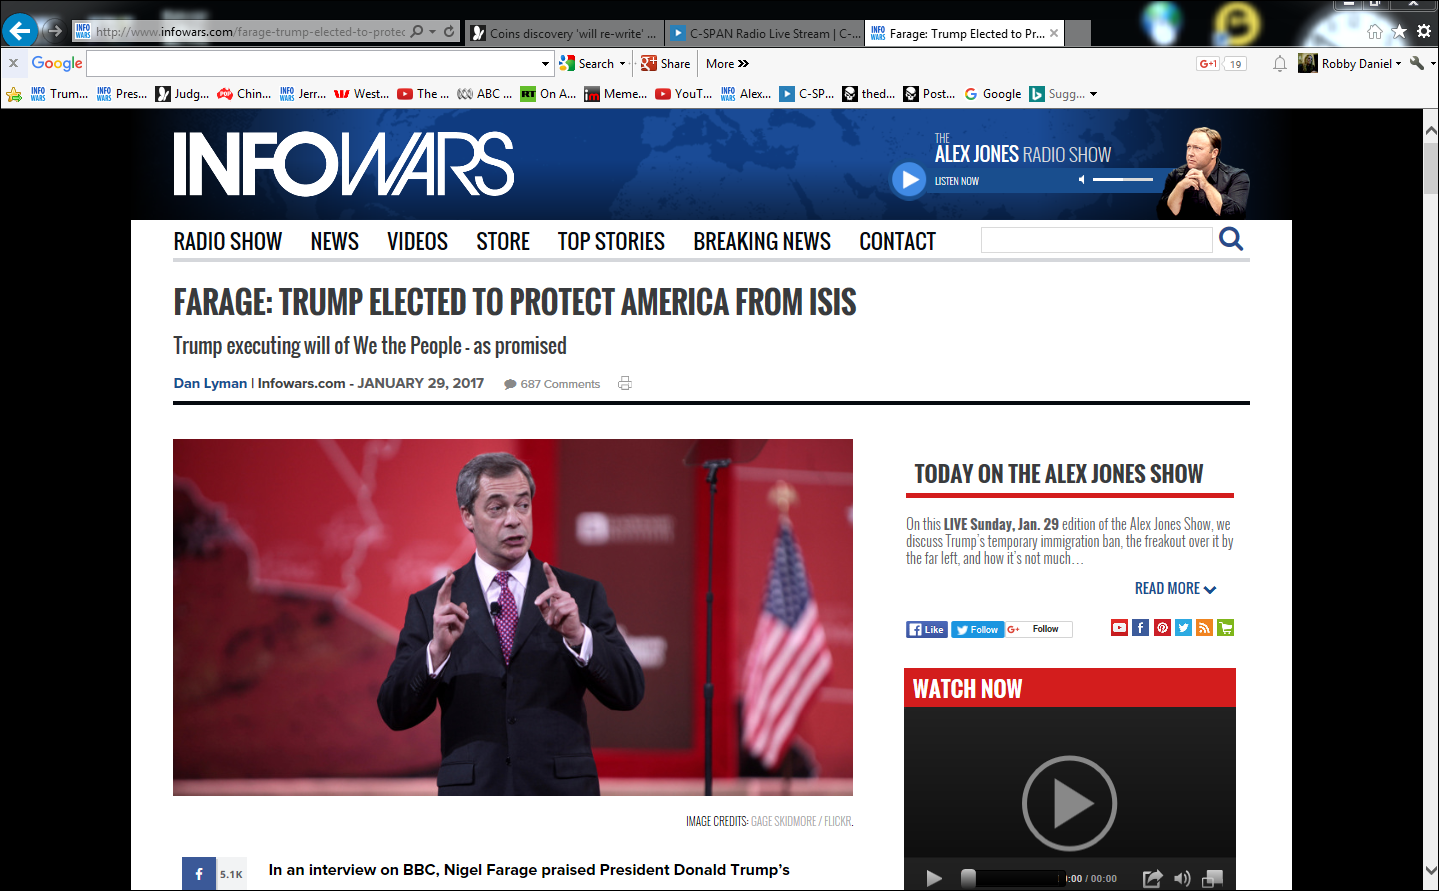Click the green shopping cart icon
This screenshot has height=891, width=1439.
[x=1225, y=628]
